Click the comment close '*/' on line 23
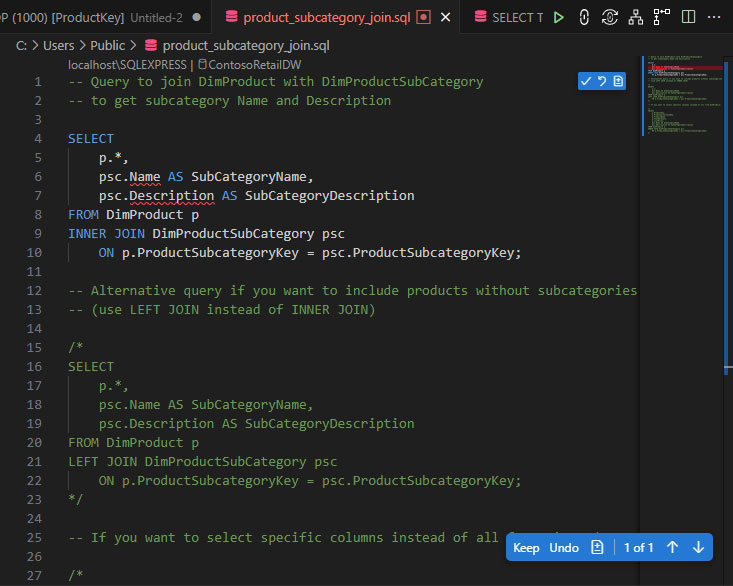The height and width of the screenshot is (586, 733). 76,500
